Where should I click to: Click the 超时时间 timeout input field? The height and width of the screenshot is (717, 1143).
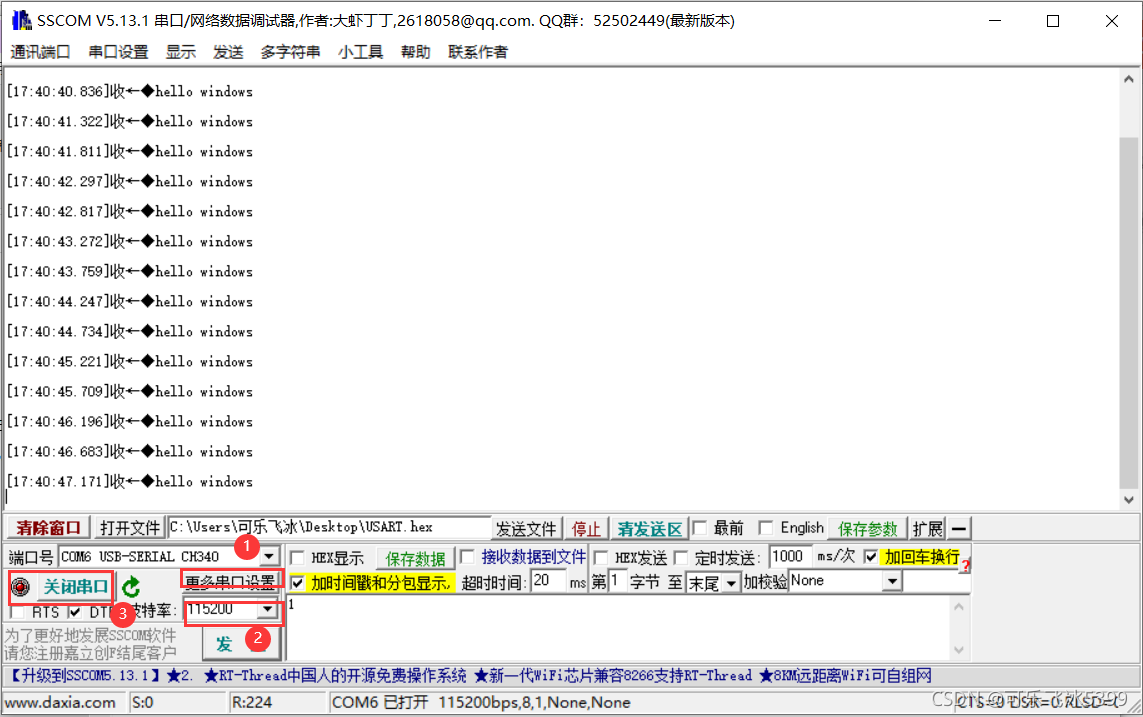(547, 582)
